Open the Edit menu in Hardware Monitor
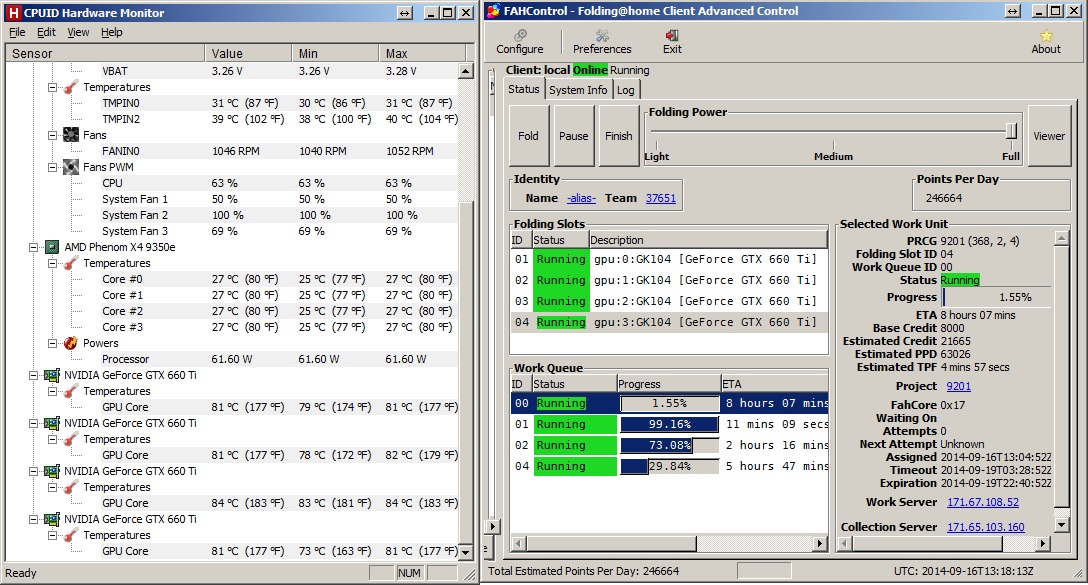The image size is (1088, 585). [x=46, y=32]
